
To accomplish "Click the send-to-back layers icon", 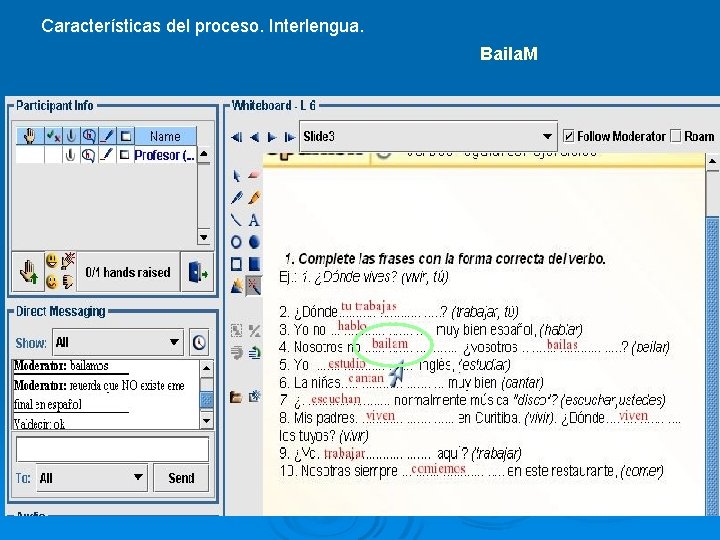I will [x=236, y=353].
